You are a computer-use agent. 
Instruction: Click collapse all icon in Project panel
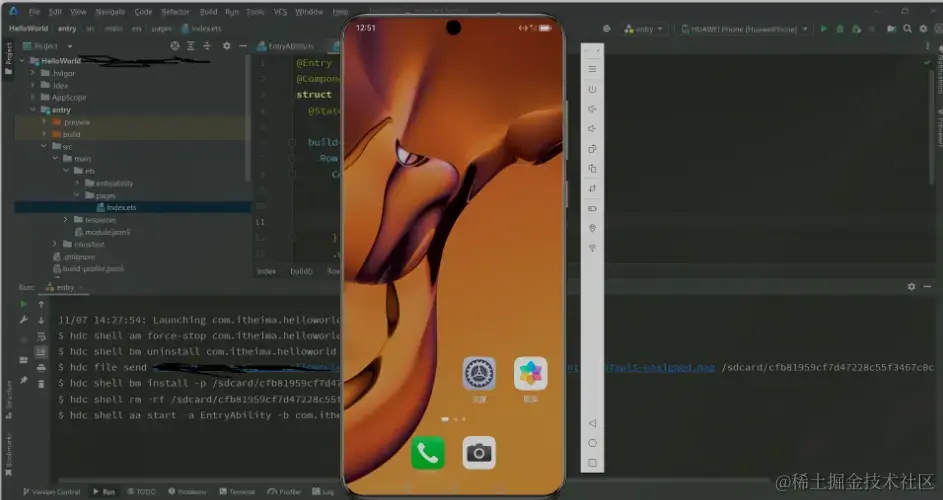click(x=207, y=46)
